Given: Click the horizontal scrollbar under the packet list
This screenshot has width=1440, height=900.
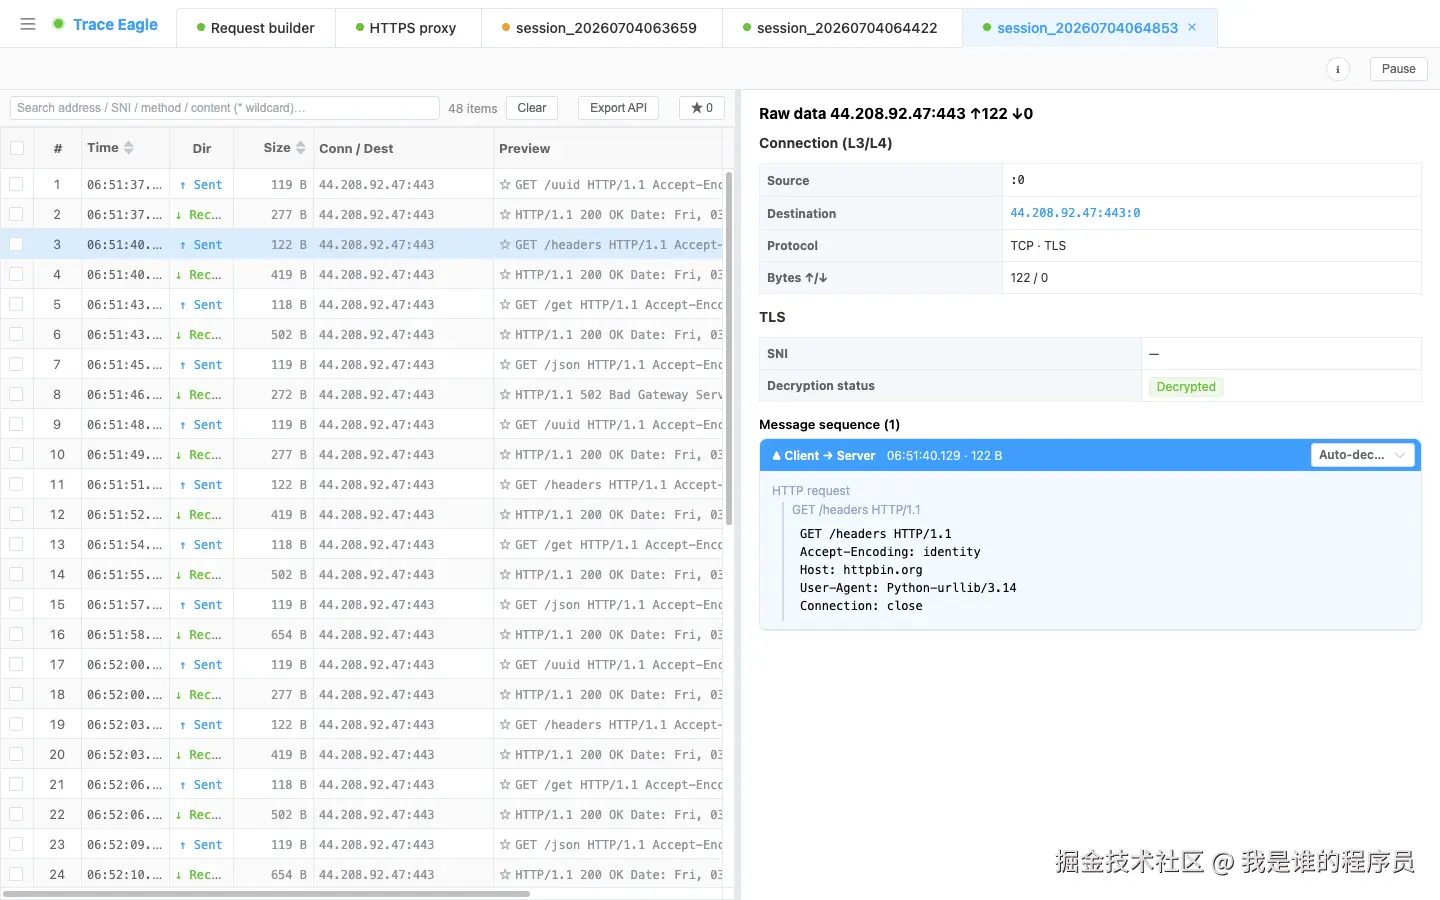Looking at the screenshot, I should click(266, 894).
